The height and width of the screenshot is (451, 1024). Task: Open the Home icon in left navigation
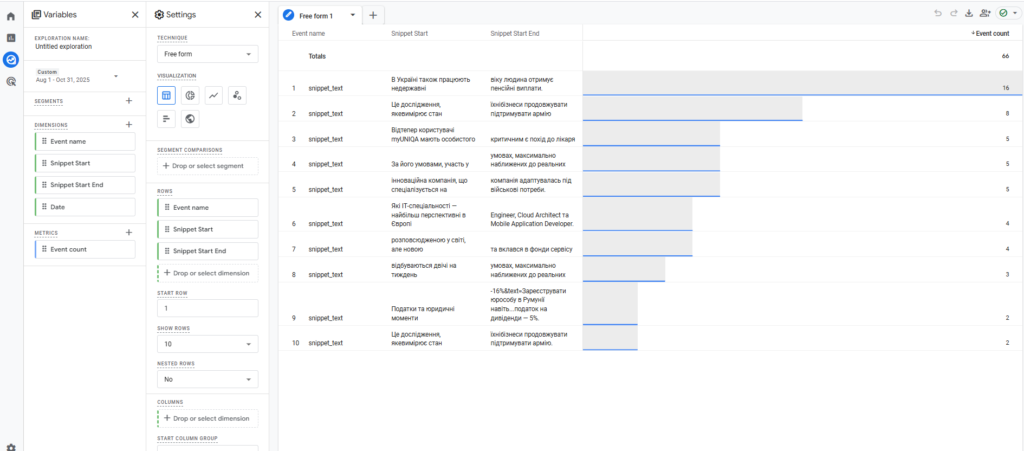11,16
